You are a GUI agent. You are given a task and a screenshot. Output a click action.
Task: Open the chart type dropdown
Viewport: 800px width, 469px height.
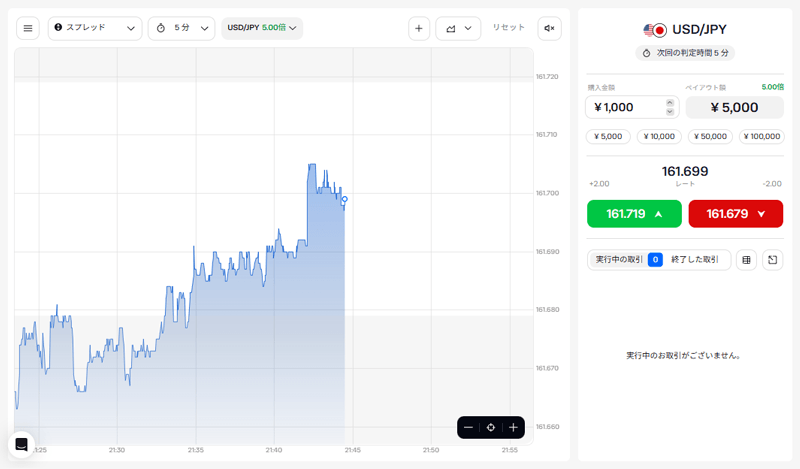[x=458, y=28]
